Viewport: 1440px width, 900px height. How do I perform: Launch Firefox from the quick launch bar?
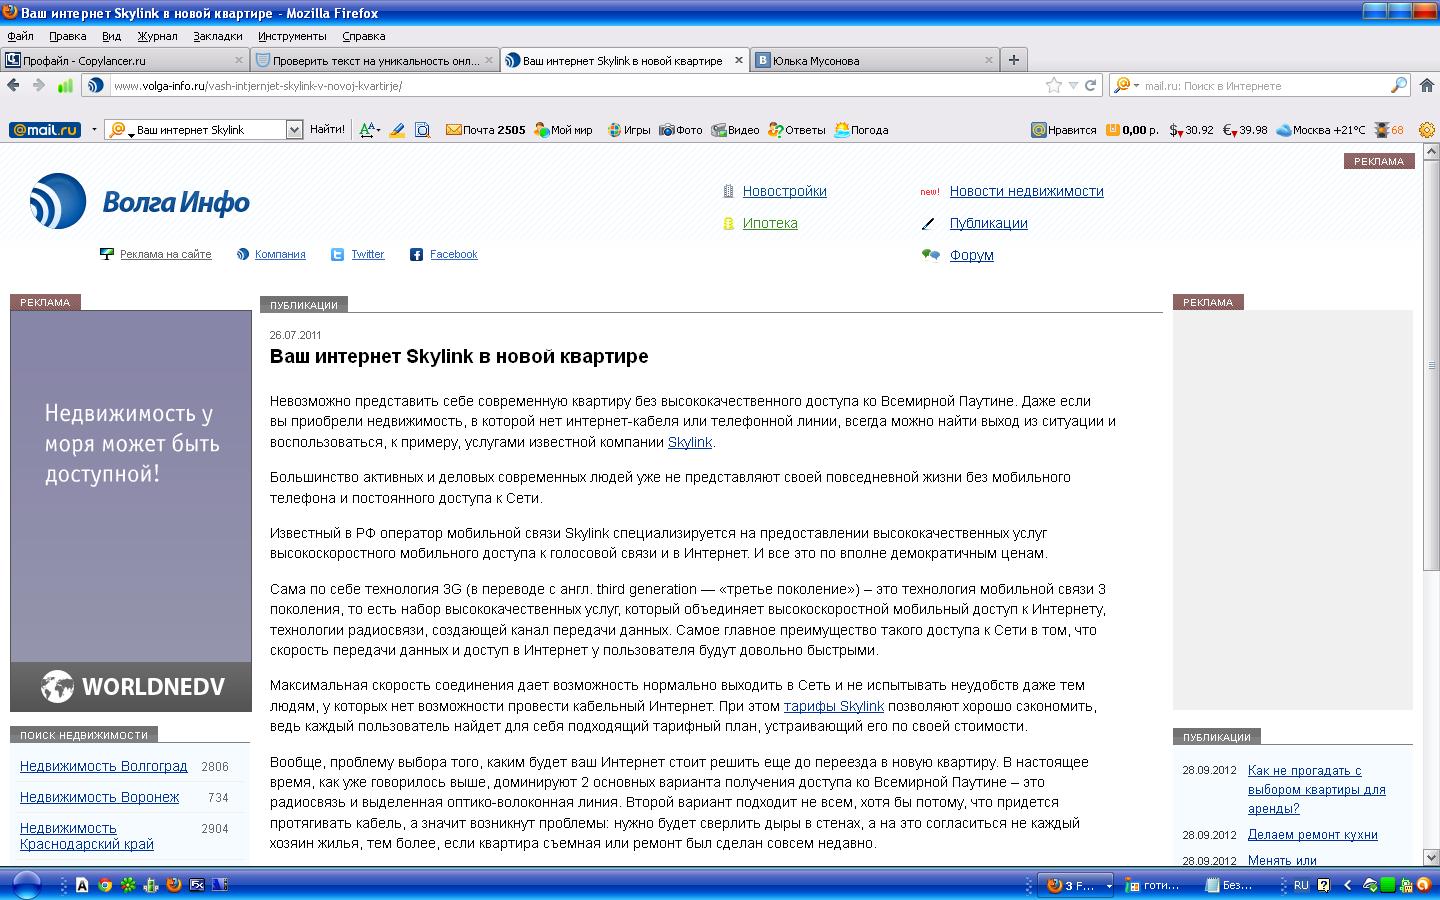click(x=174, y=885)
